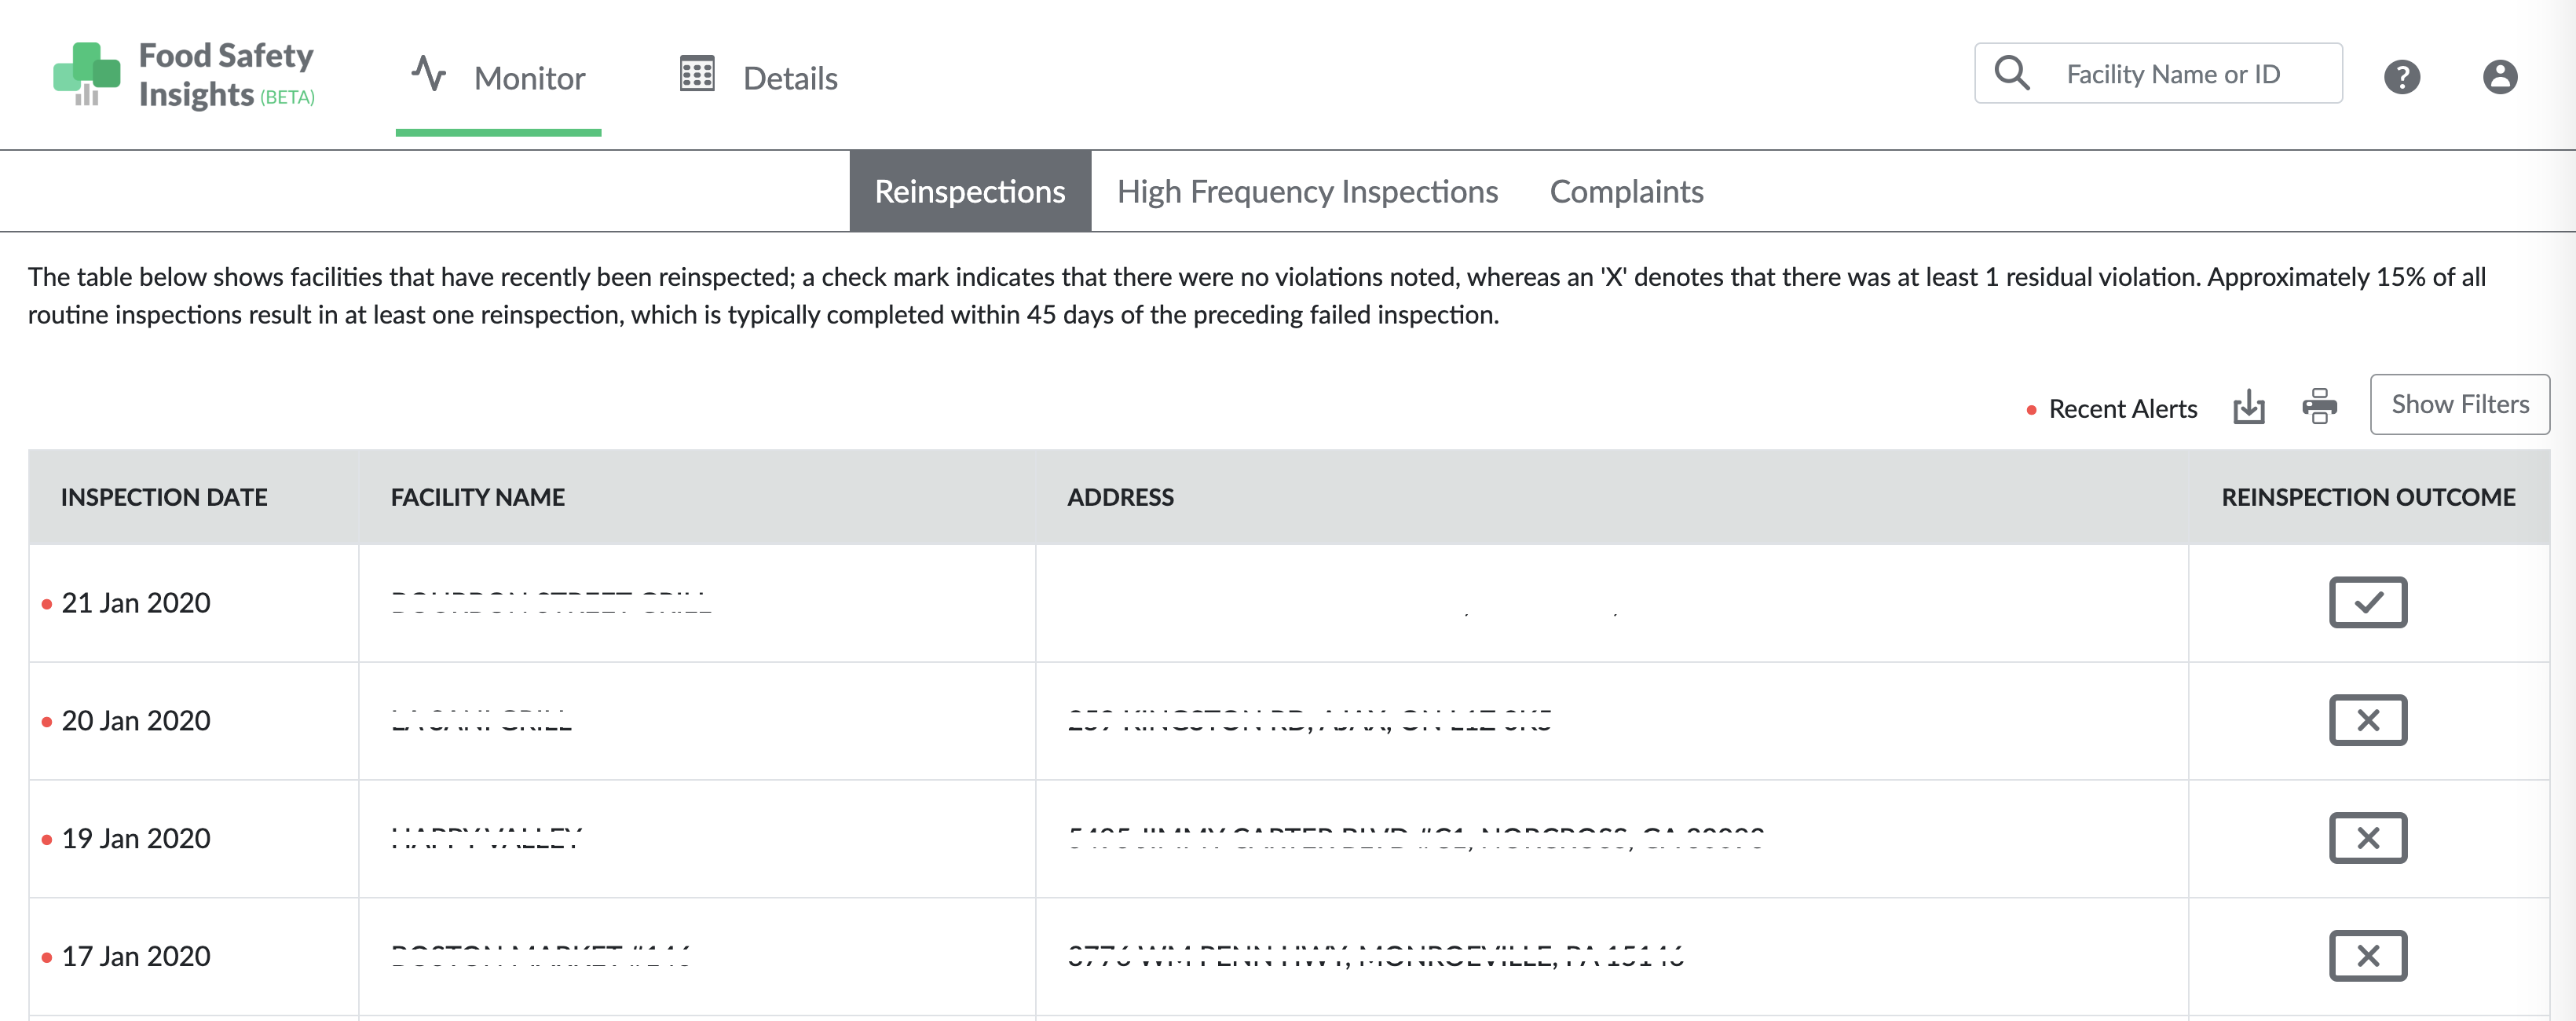
Task: Open the Details grid icon
Action: pos(697,73)
